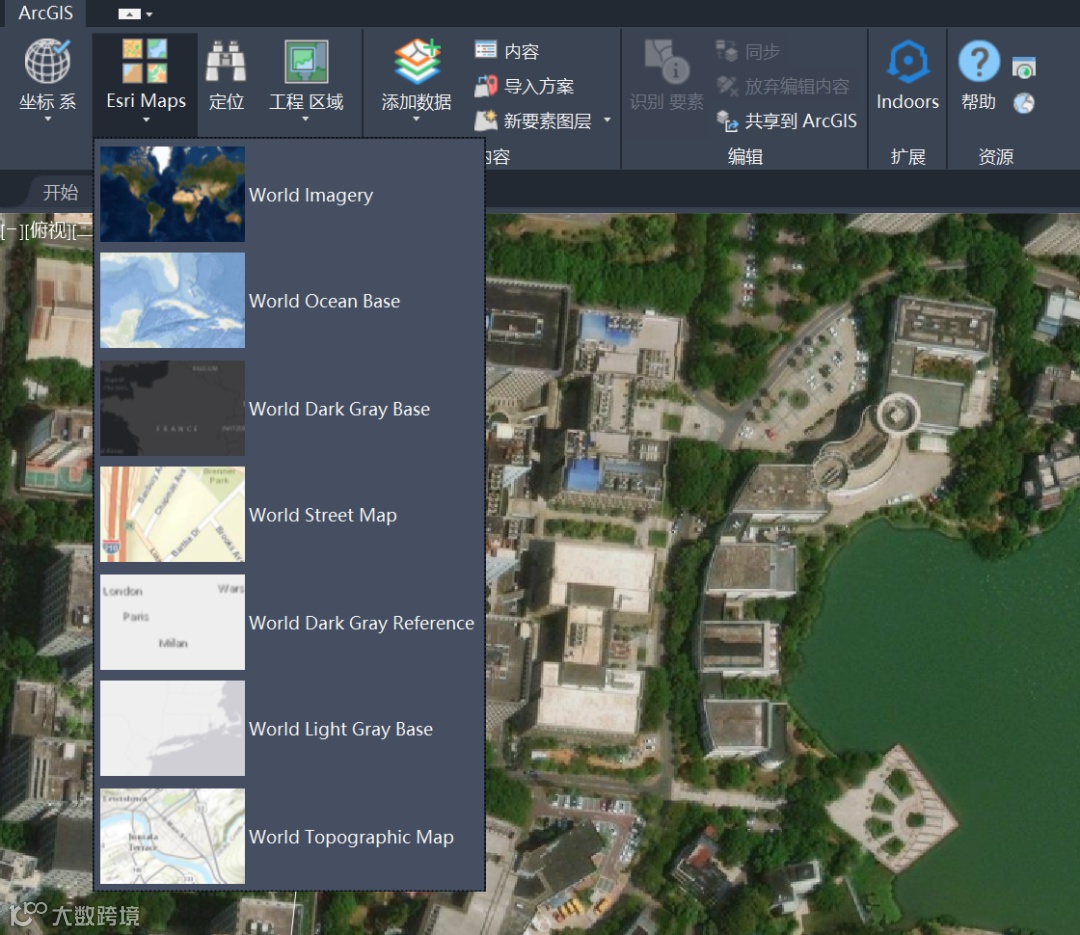Expand the 工程区域 dropdown arrow
Viewport: 1080px width, 935px height.
[306, 119]
